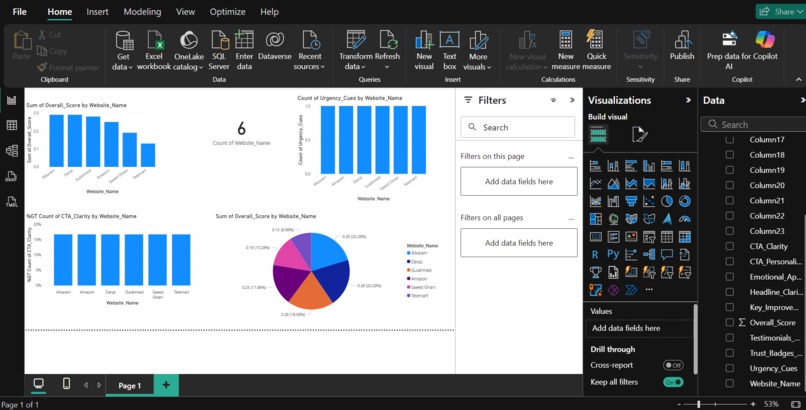Switch to the Insert ribbon tab
Image resolution: width=806 pixels, height=410 pixels.
(97, 12)
